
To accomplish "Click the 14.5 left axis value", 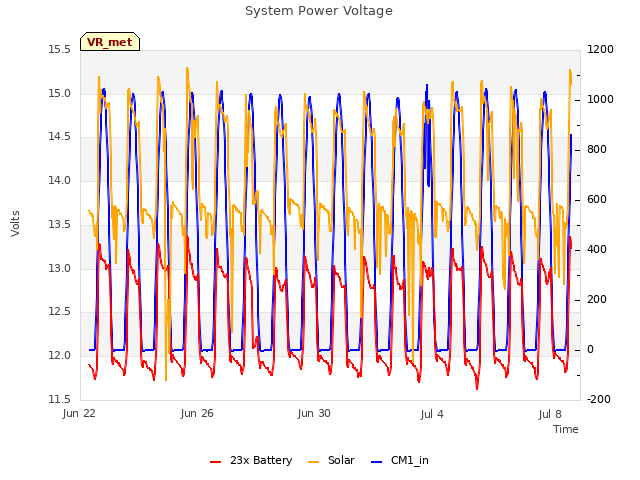I will point(60,137).
